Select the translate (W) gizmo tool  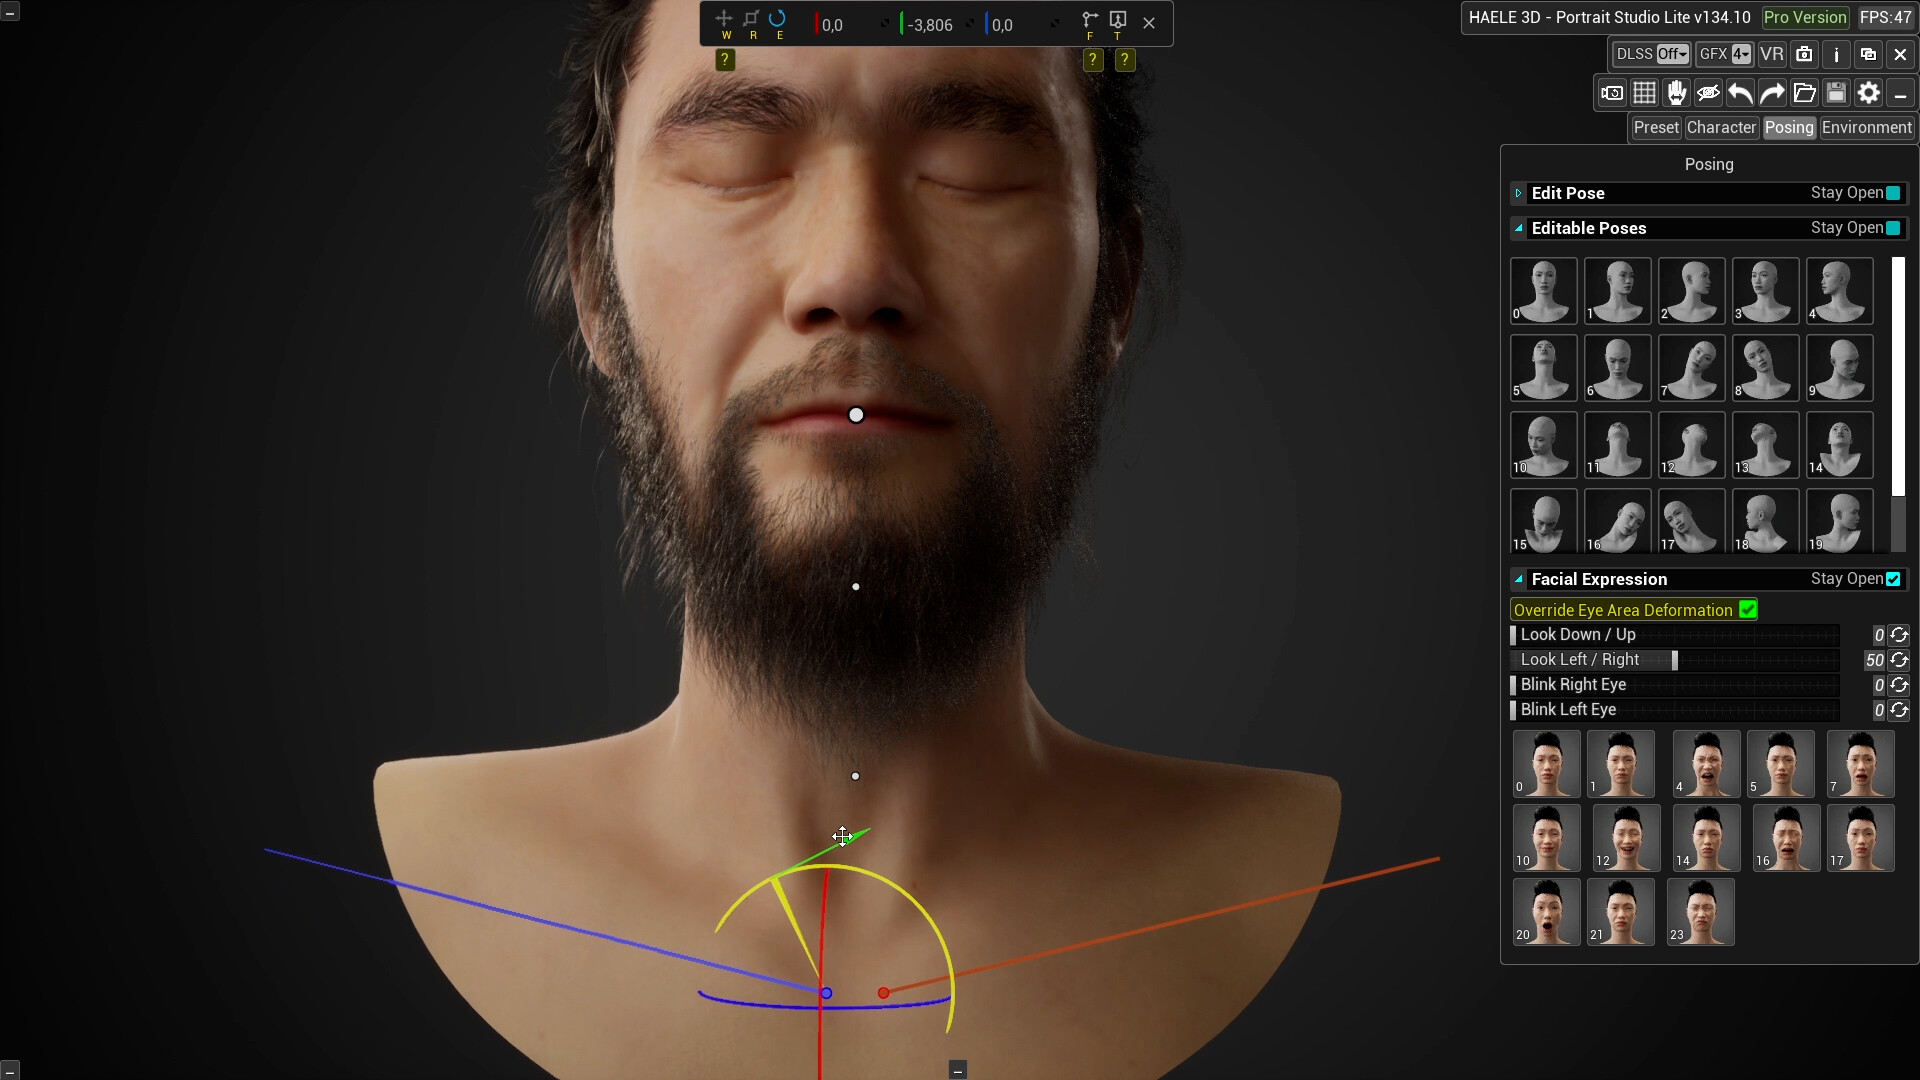click(724, 19)
